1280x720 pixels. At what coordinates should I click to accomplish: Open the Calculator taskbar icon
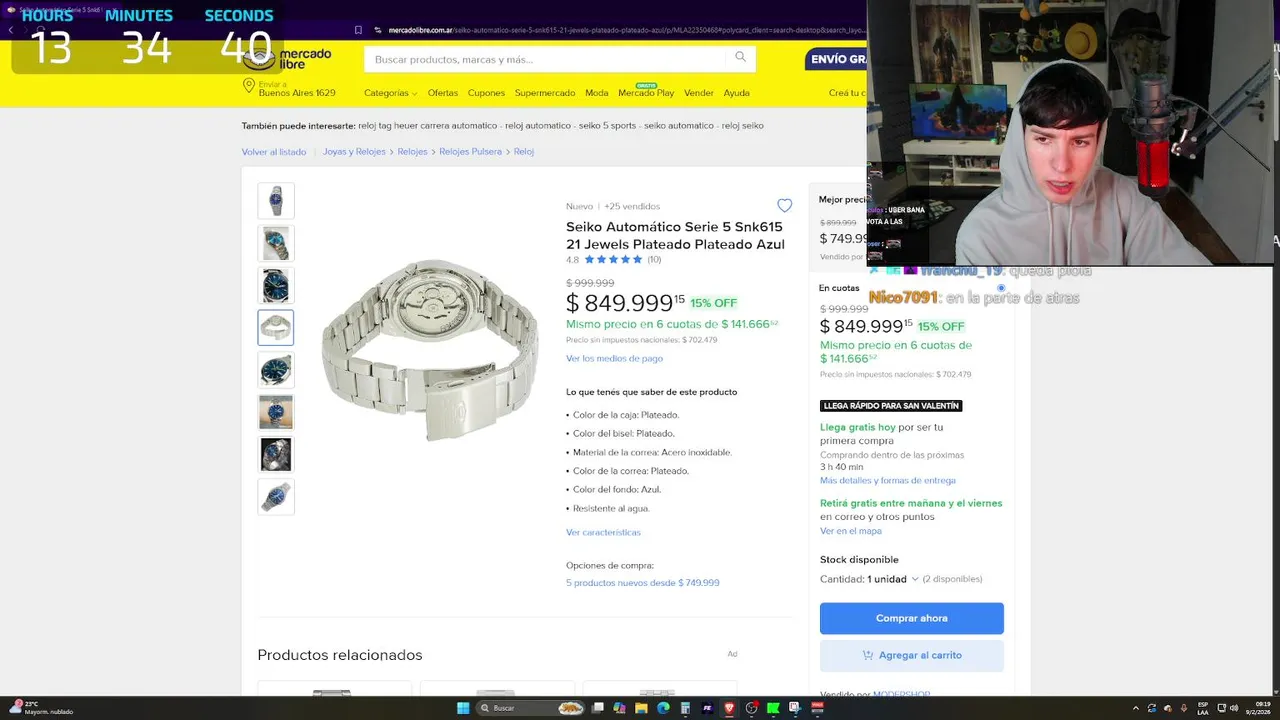pos(685,708)
